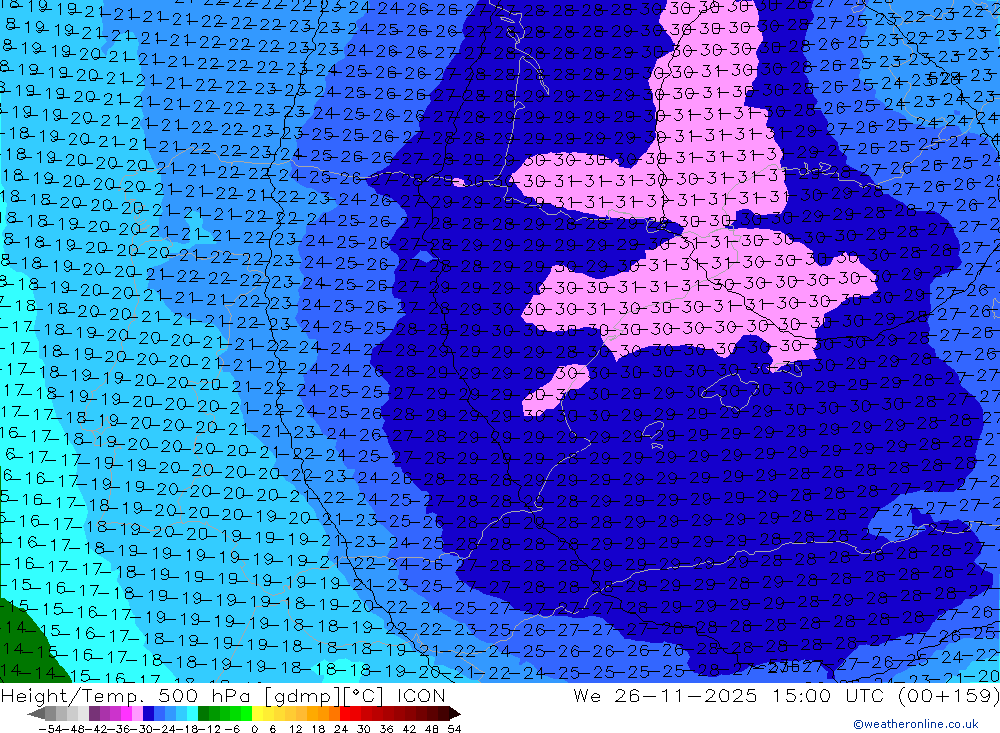Click the '-54' legend scale label
The image size is (1000, 733).
[50, 729]
